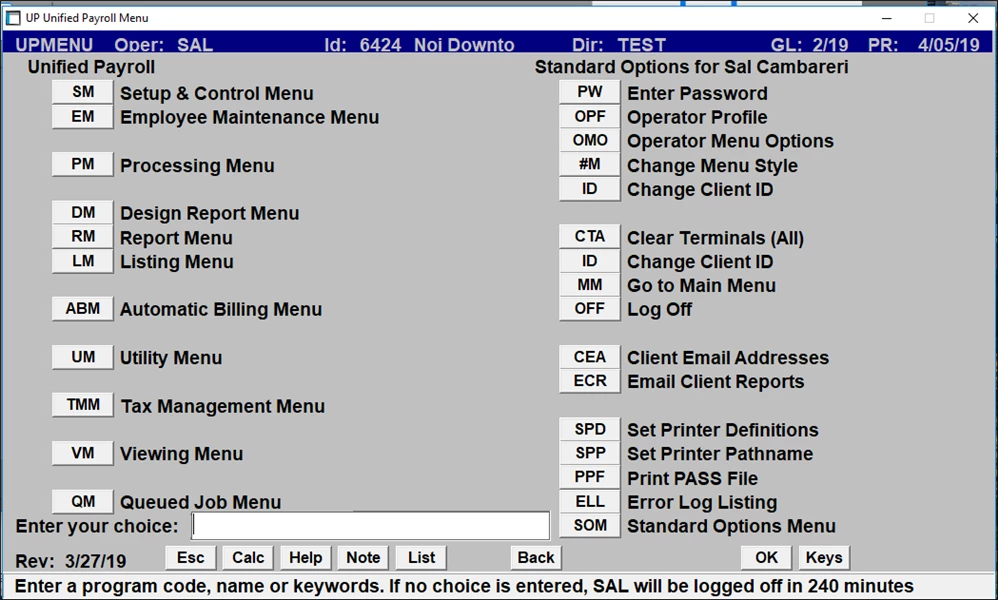
Task: Open Client Email Addresses with CEA button
Action: (590, 357)
